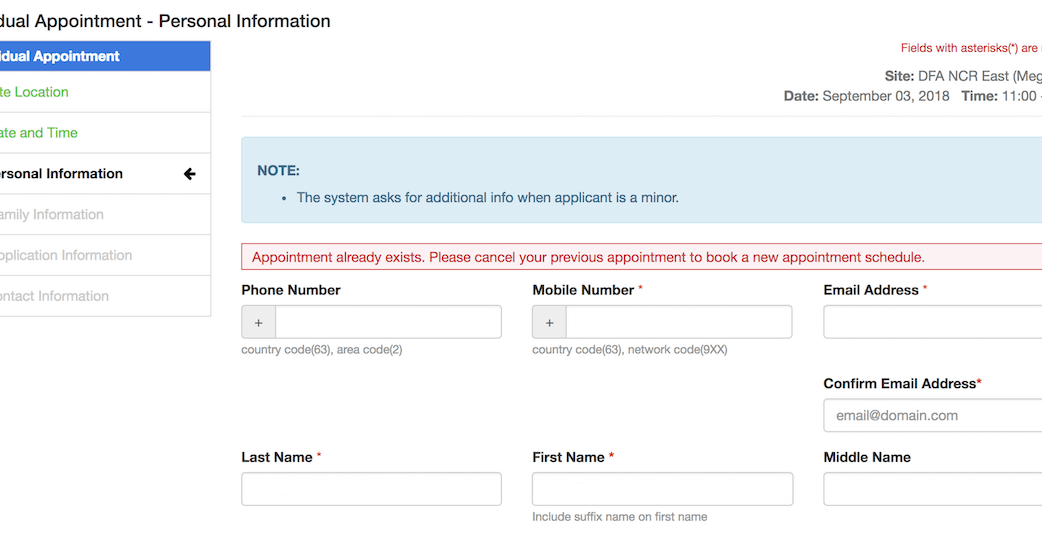
Task: Go to the Date and Time step
Action: click(39, 133)
